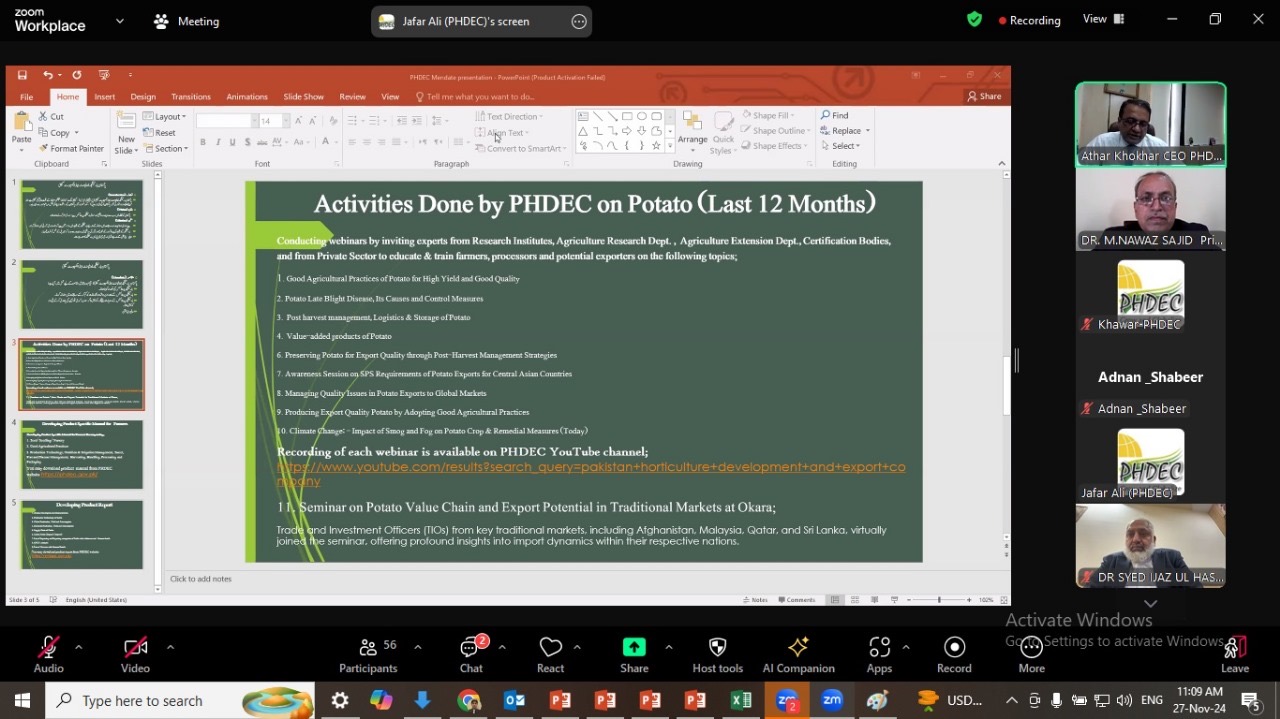Screen dimensions: 1280x719
Task: Open the Zoom Participants panel
Action: pos(368,655)
